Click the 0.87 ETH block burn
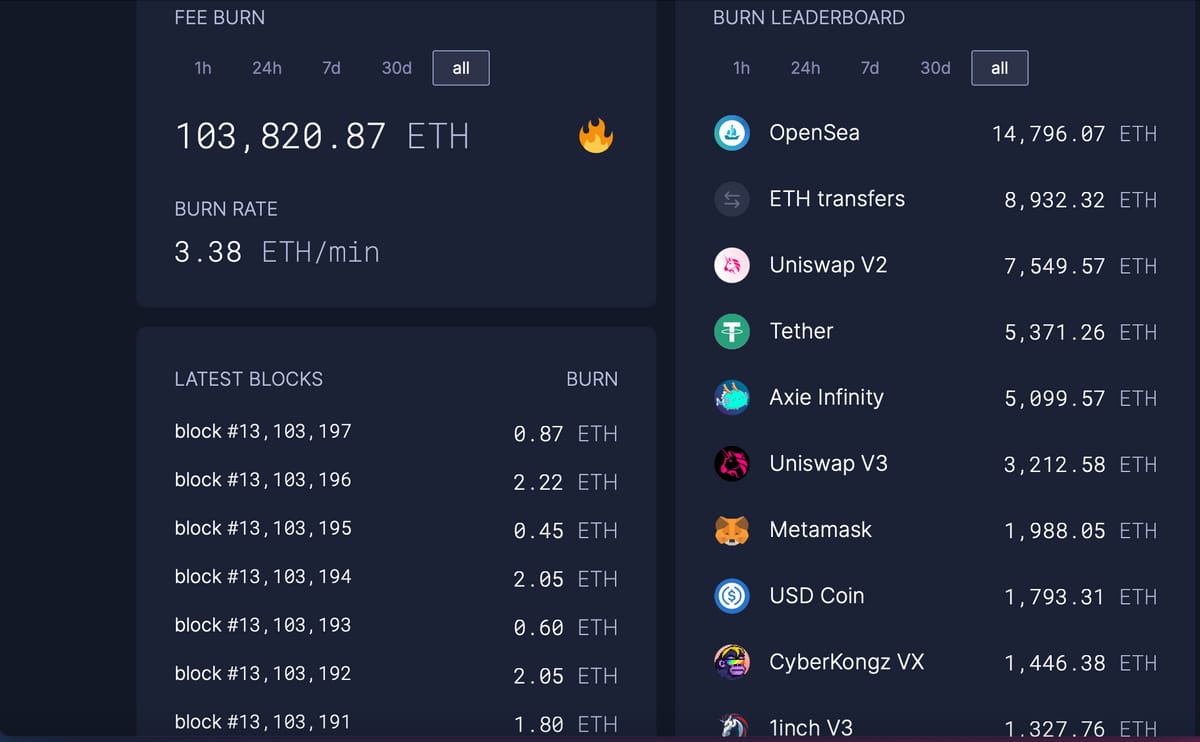This screenshot has height=742, width=1200. click(566, 434)
